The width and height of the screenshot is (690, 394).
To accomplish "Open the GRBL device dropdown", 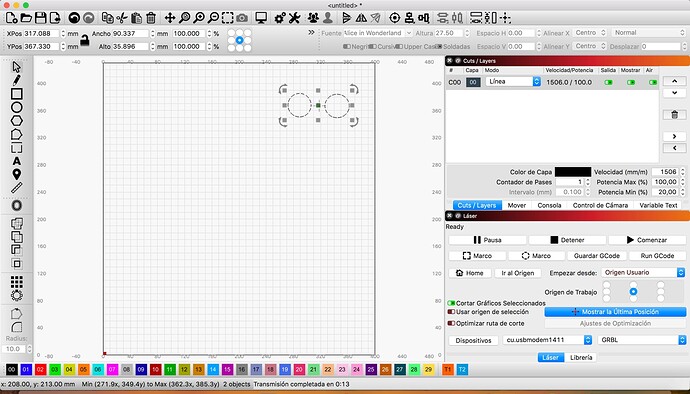I will 642,340.
